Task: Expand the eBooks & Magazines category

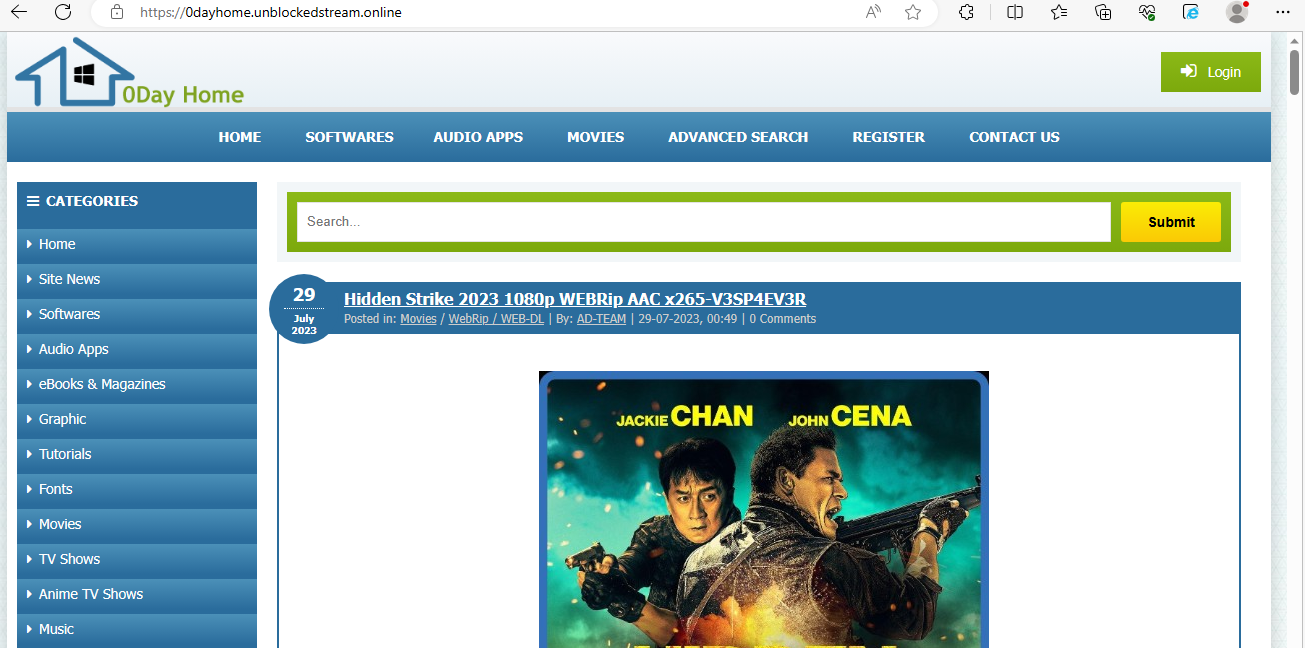Action: [x=102, y=384]
